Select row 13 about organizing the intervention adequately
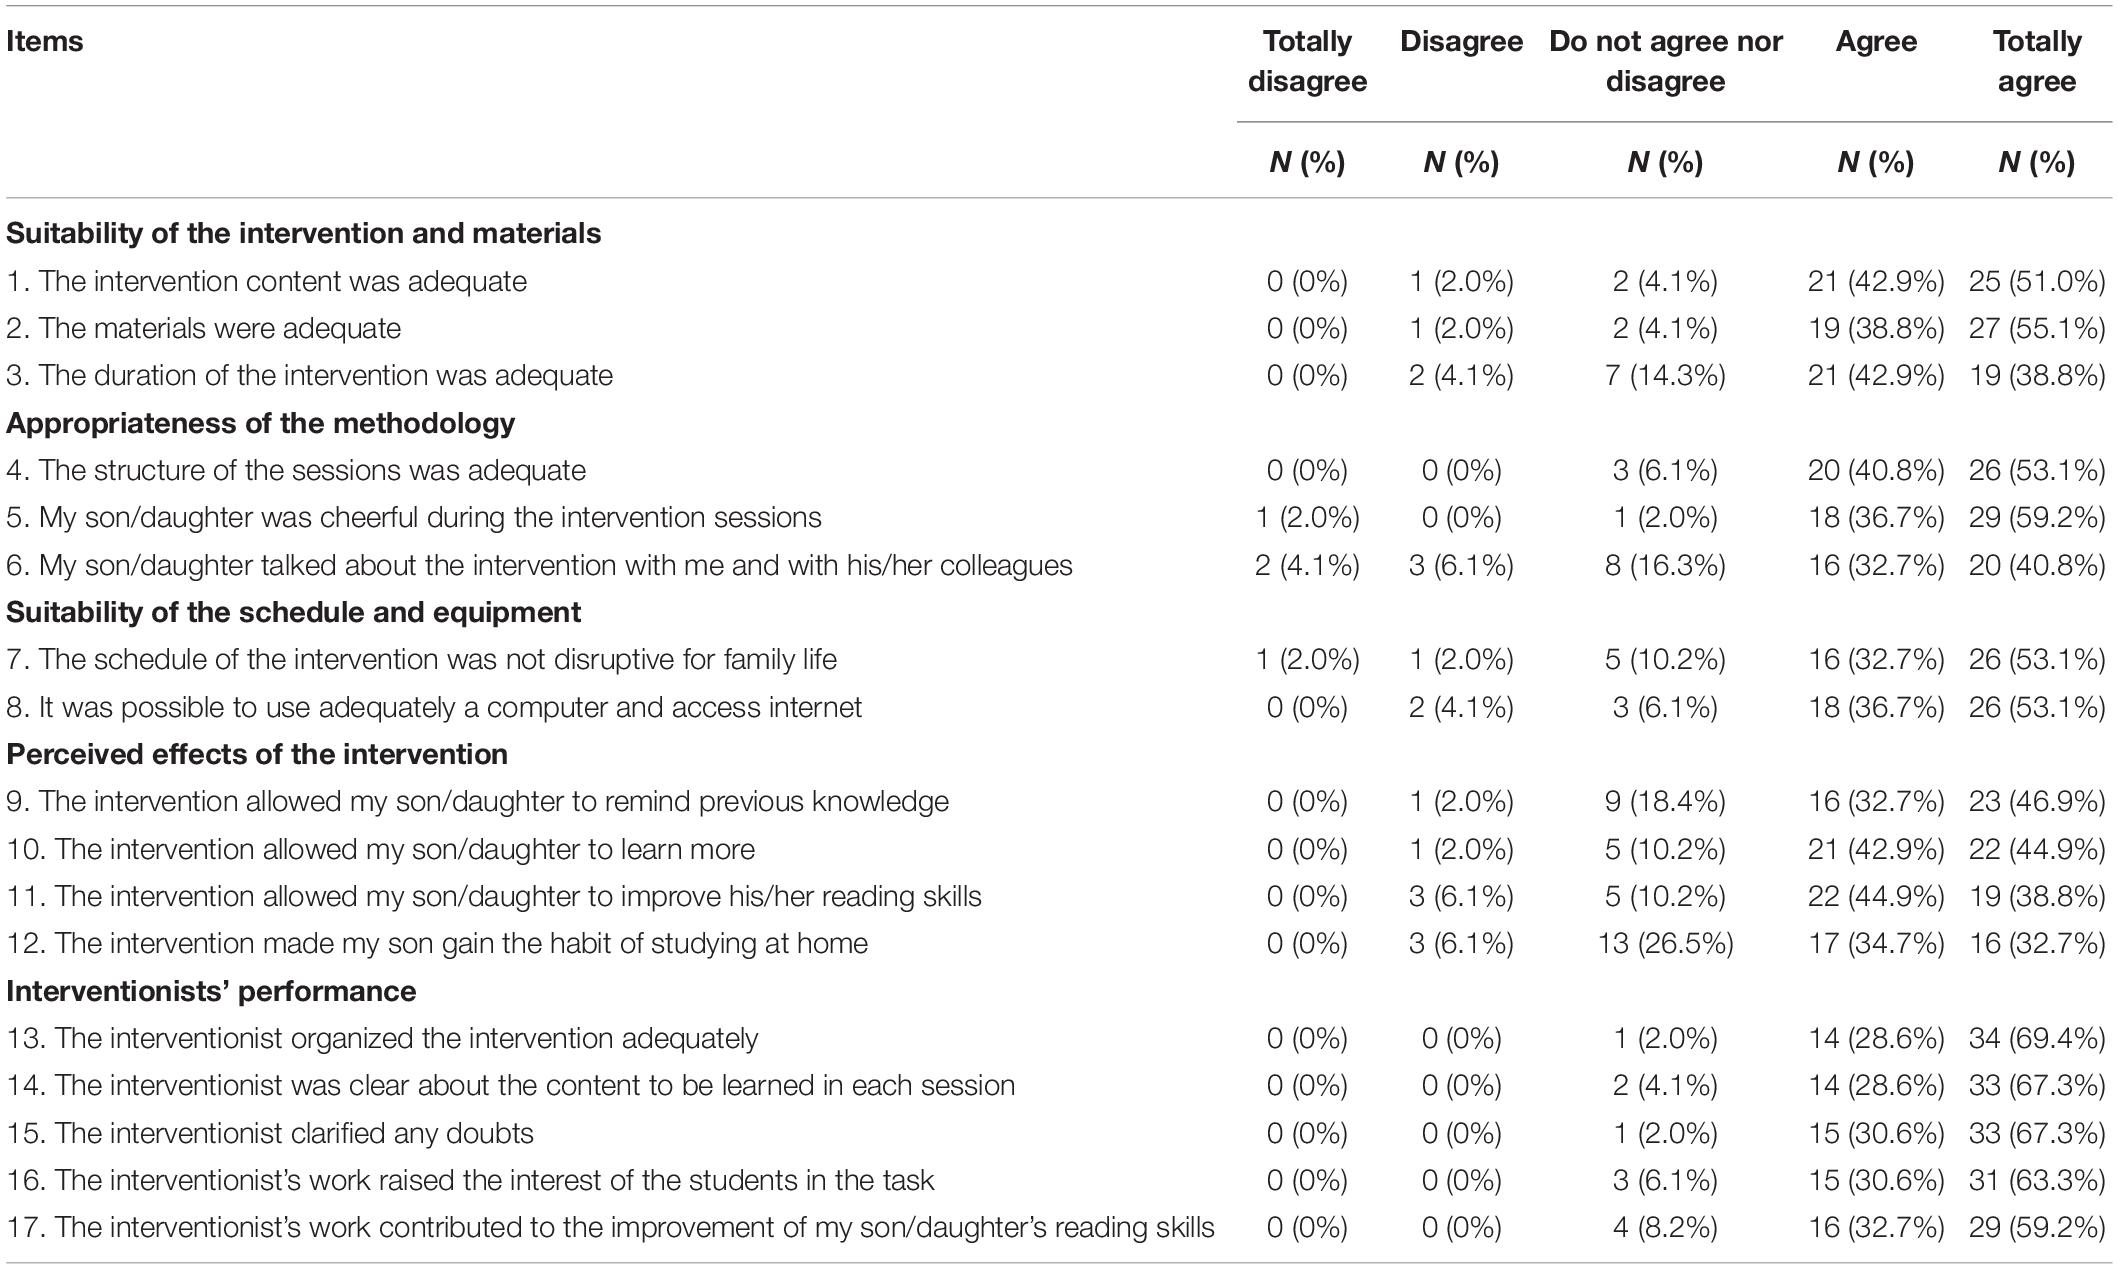Viewport: 2118px width, 1269px height. pyautogui.click(x=1059, y=1039)
